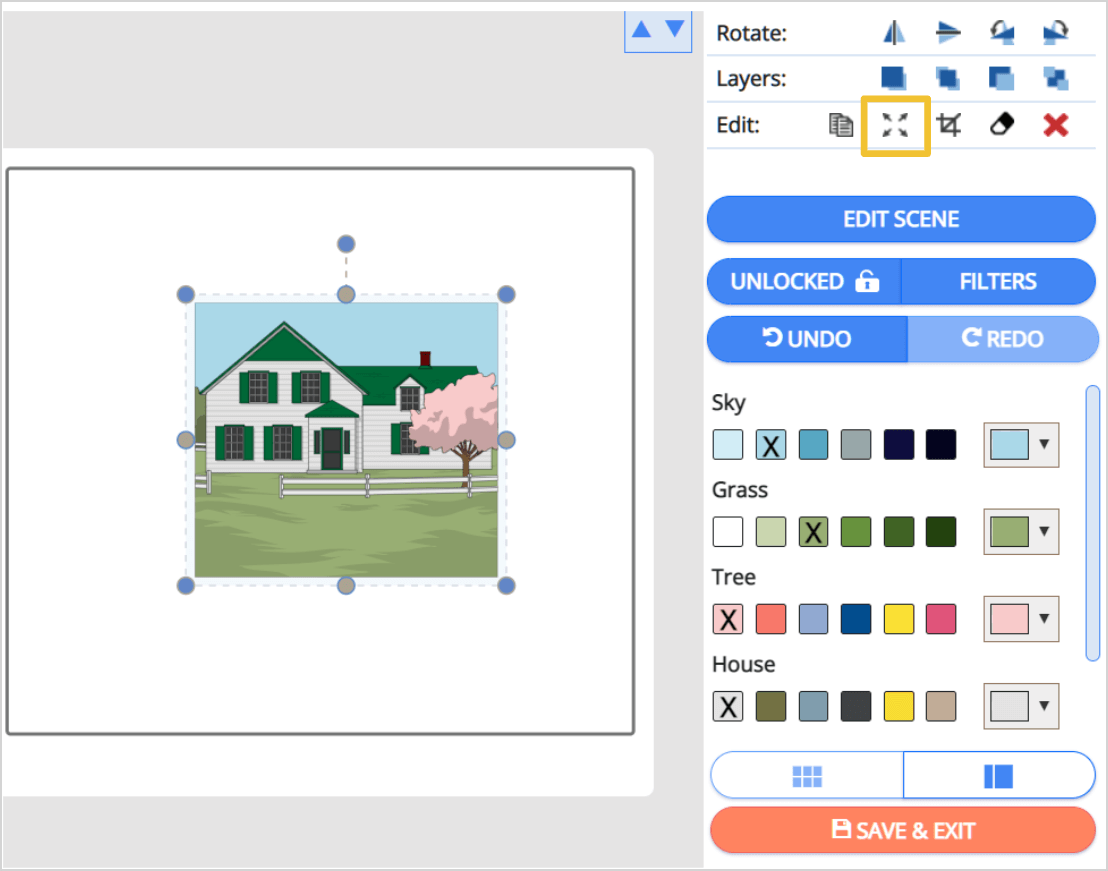Image resolution: width=1108 pixels, height=871 pixels.
Task: Choose the gray Sky swatch
Action: tap(856, 444)
